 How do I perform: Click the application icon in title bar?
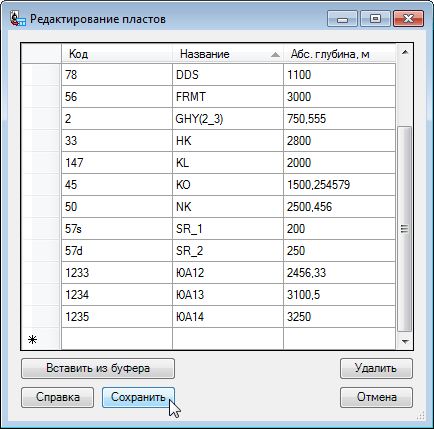tap(17, 19)
